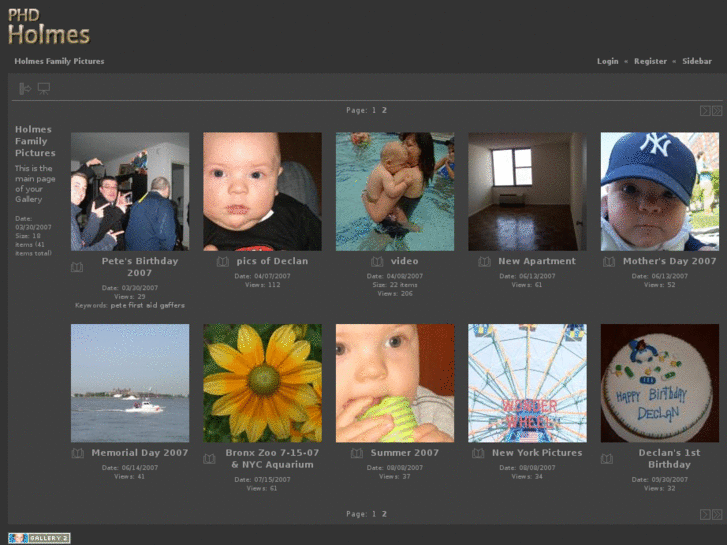Image resolution: width=727 pixels, height=545 pixels.
Task: Click the Gallery 2 badge icon
Action: (x=39, y=538)
